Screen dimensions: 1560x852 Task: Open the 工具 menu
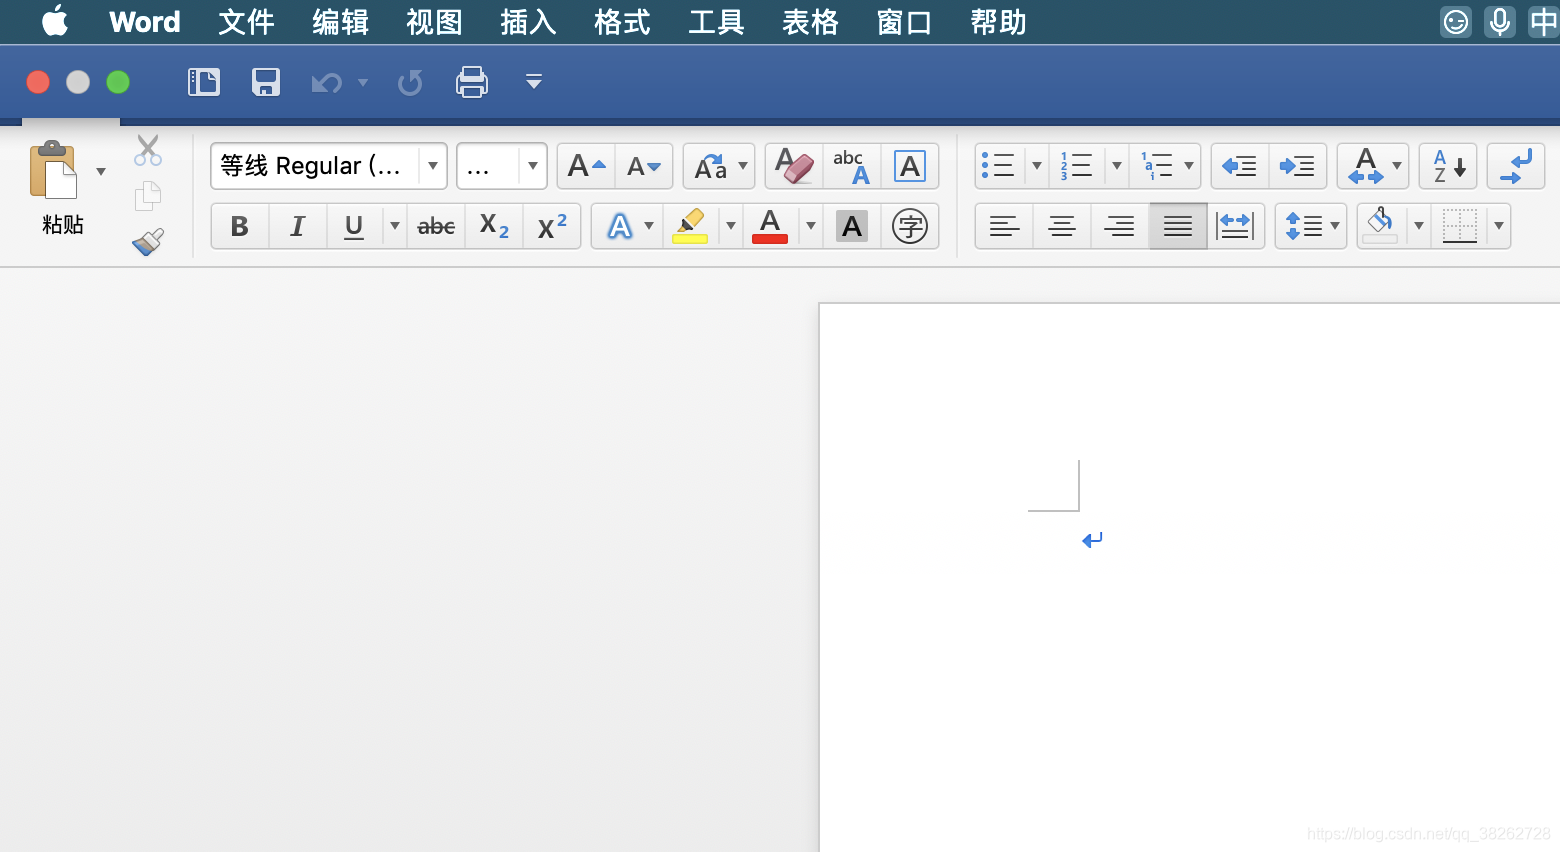(716, 22)
